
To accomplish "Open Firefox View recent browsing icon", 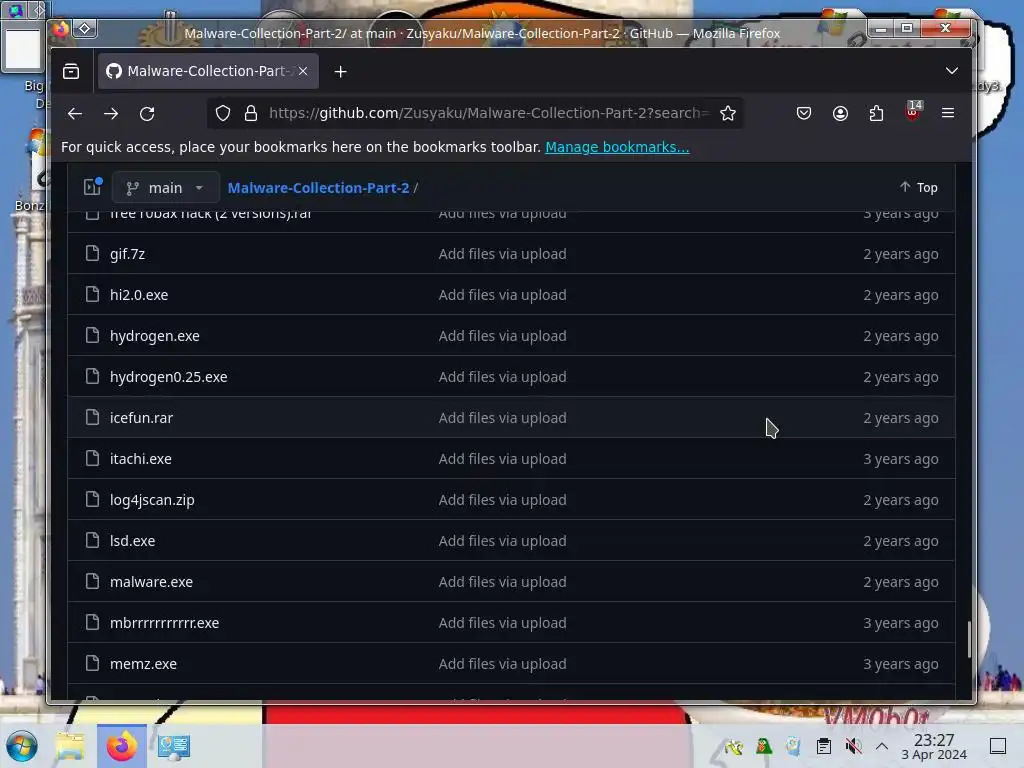I will coord(71,71).
